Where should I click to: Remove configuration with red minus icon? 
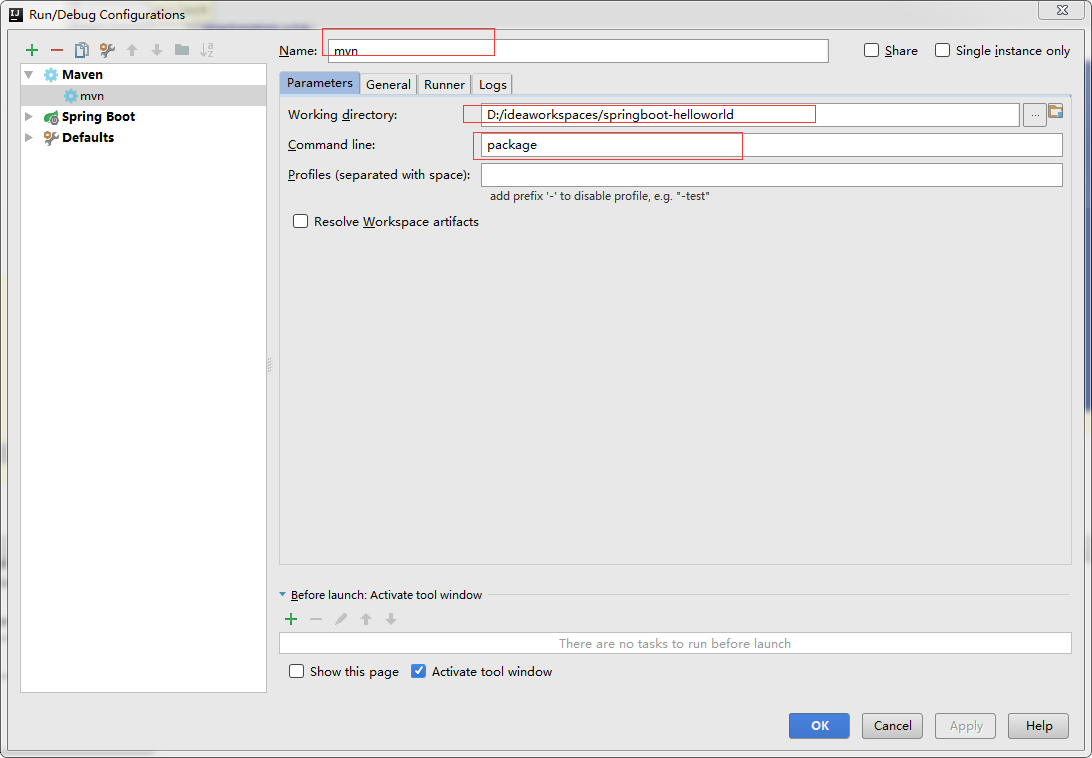point(57,50)
